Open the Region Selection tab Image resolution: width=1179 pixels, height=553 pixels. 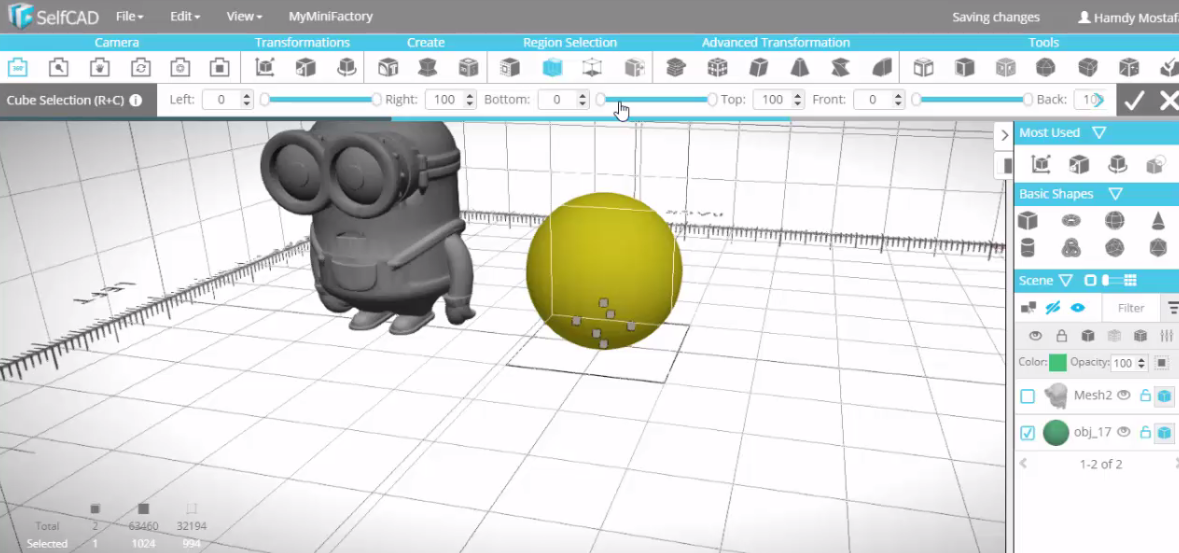[570, 42]
